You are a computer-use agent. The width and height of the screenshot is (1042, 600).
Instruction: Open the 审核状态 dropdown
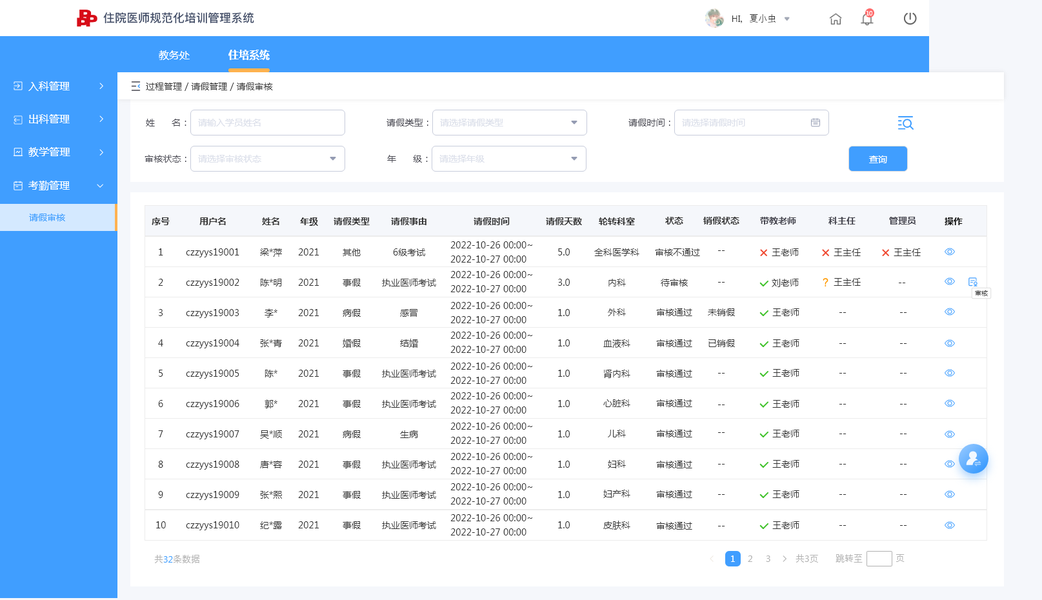point(268,159)
